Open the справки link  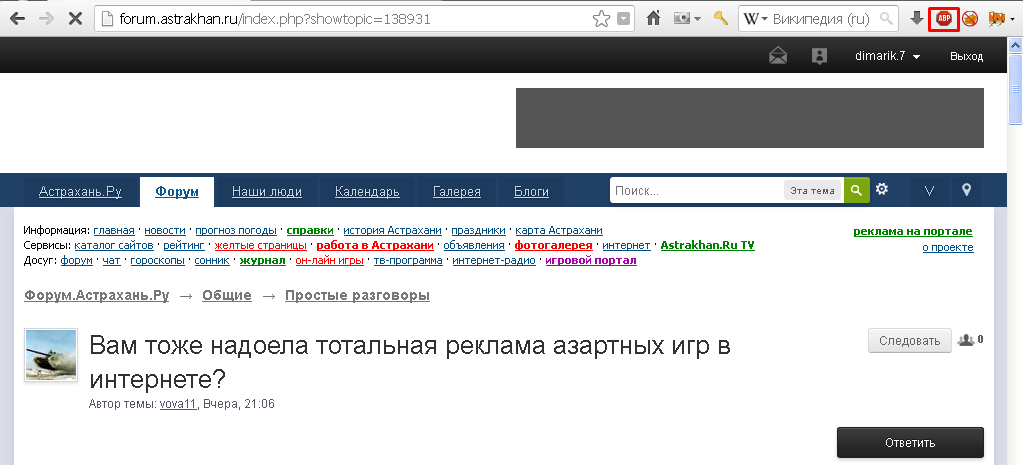tap(310, 230)
